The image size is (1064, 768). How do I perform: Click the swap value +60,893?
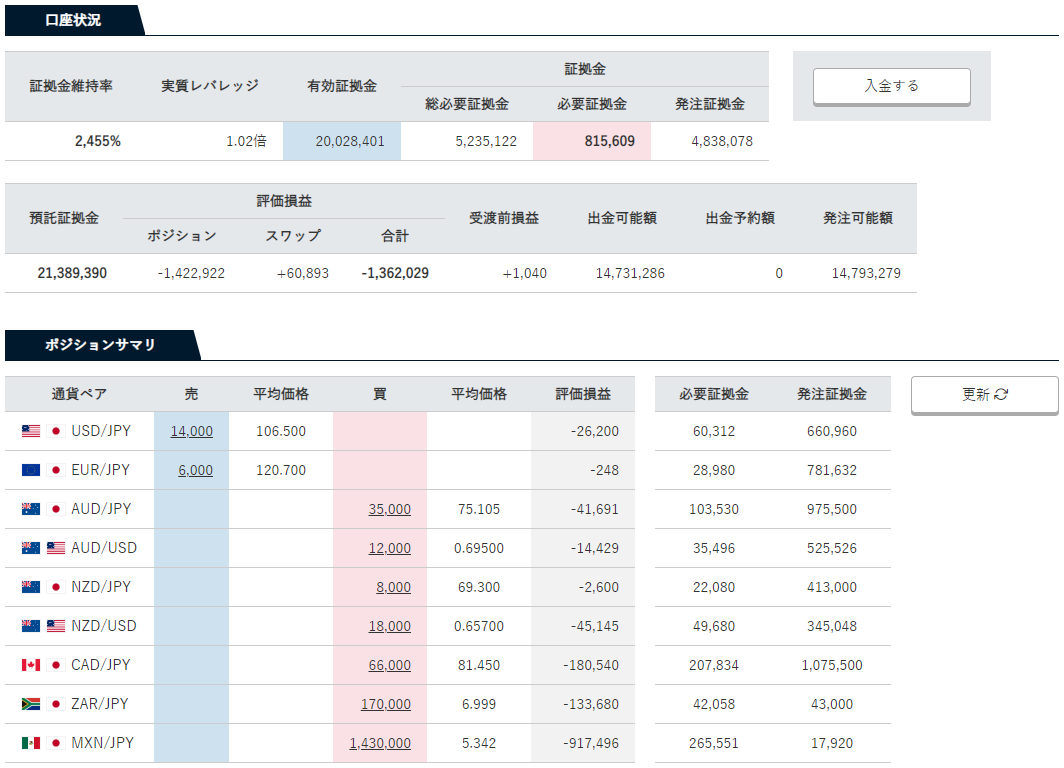pyautogui.click(x=303, y=273)
